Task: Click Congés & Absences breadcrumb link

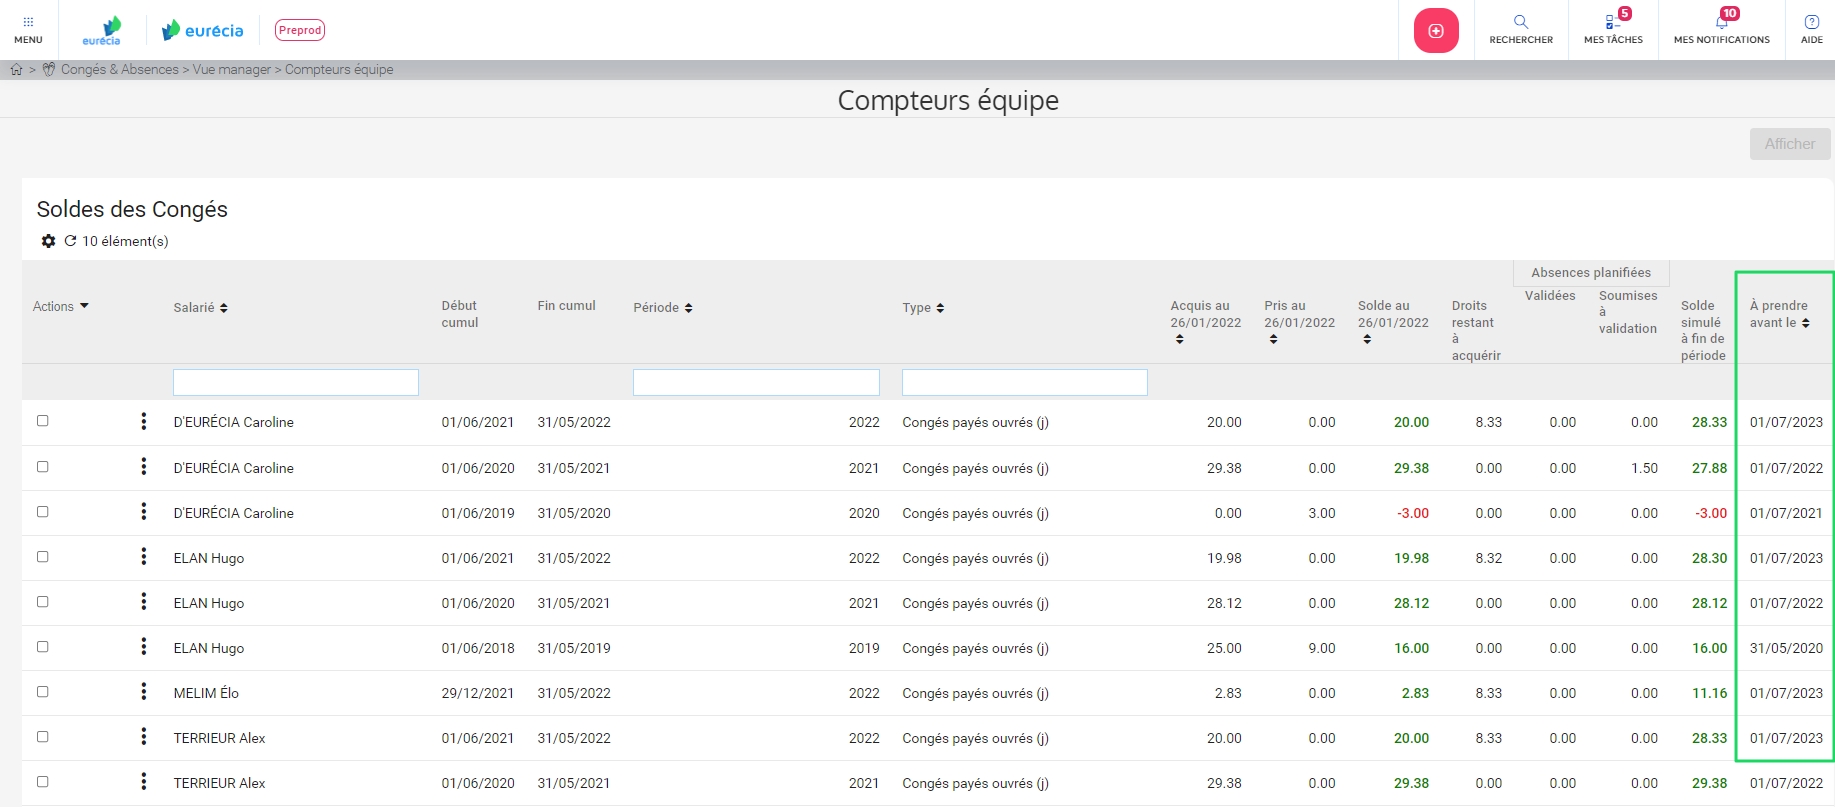Action: point(120,69)
